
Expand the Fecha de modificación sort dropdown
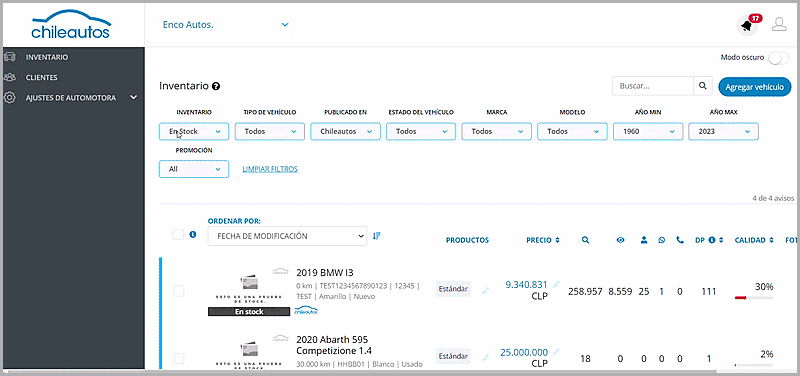pyautogui.click(x=287, y=236)
